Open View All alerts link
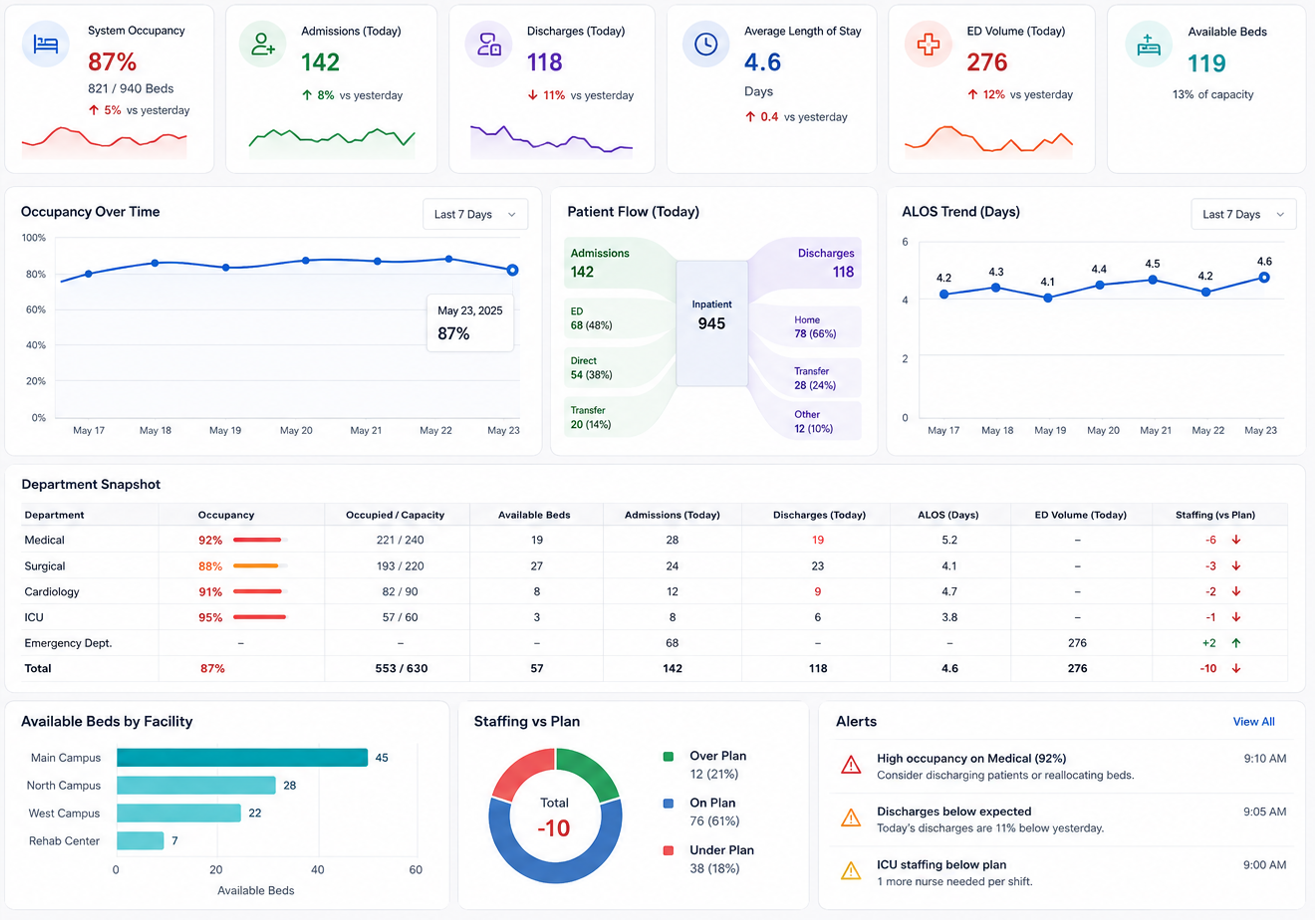This screenshot has width=1315, height=920. 1253,722
